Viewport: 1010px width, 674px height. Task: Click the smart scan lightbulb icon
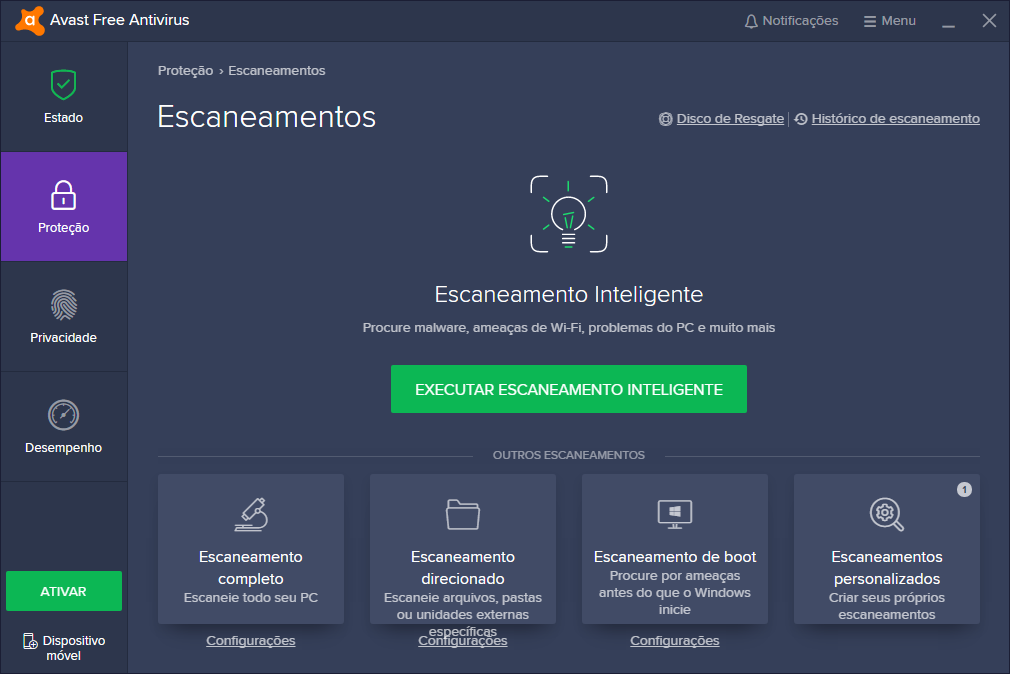569,214
